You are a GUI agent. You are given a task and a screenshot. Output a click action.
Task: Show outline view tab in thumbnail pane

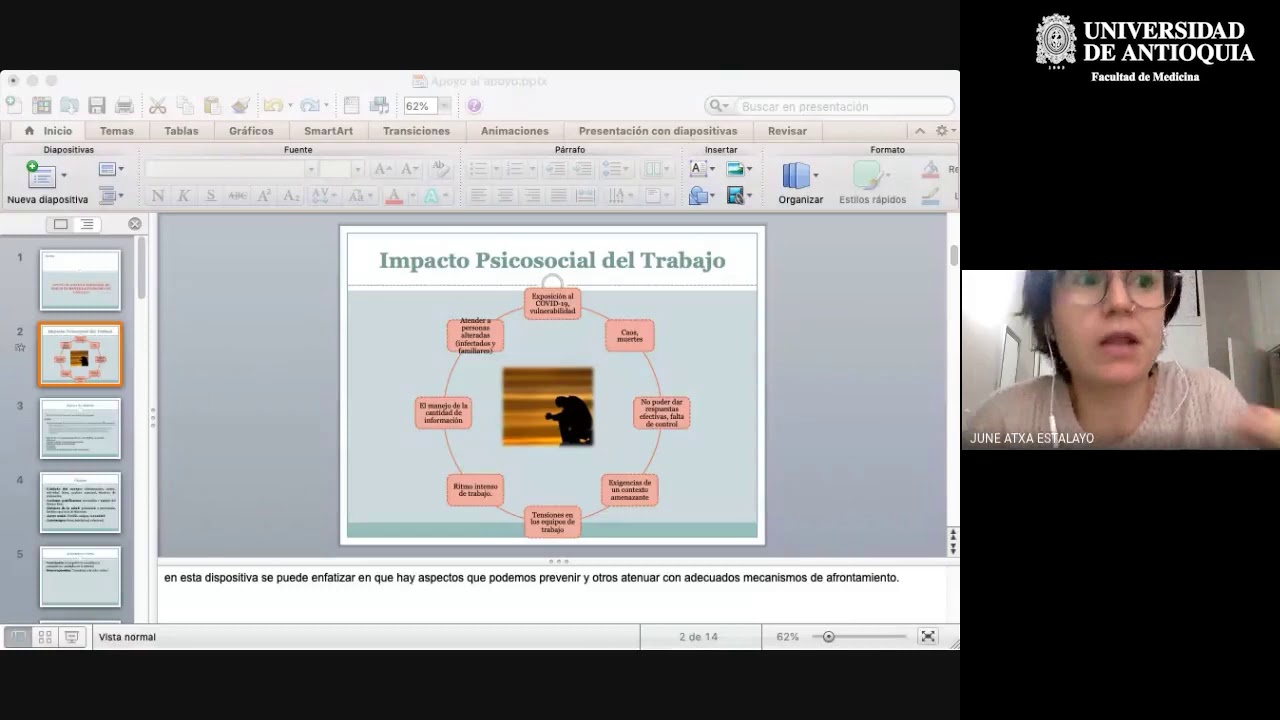tap(87, 224)
